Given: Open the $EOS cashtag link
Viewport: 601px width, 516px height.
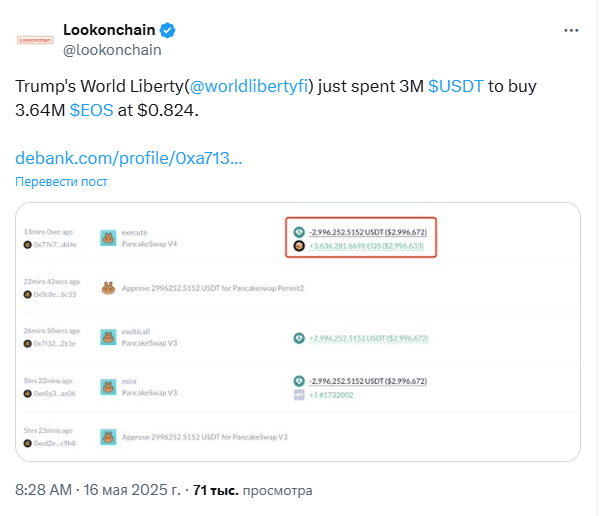Looking at the screenshot, I should click(x=92, y=110).
